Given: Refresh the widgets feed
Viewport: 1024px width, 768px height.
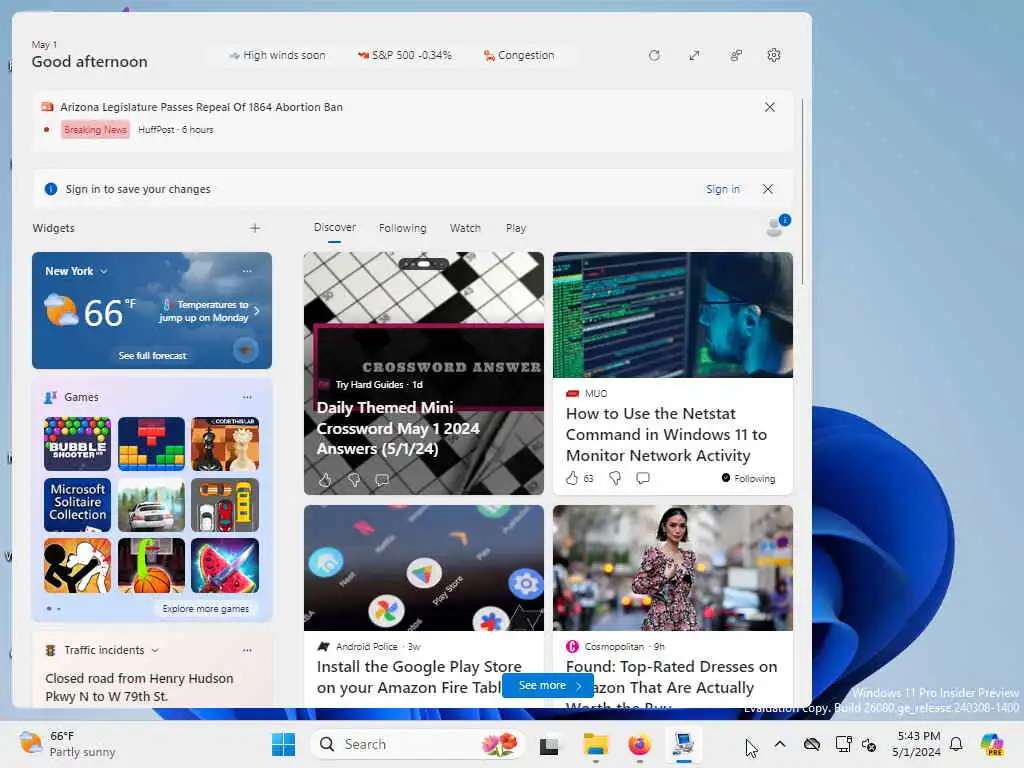Looking at the screenshot, I should point(654,56).
